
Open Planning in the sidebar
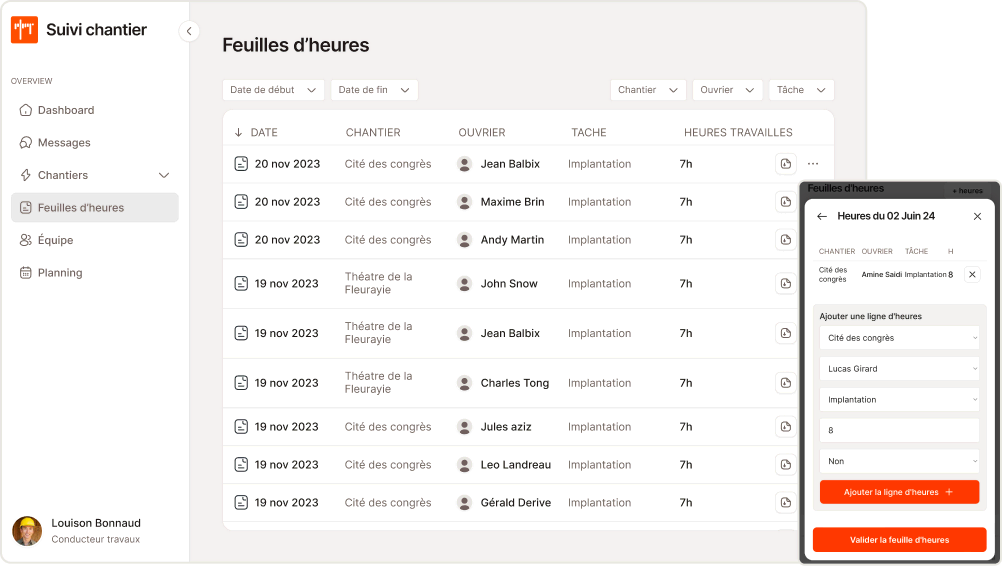coord(95,272)
